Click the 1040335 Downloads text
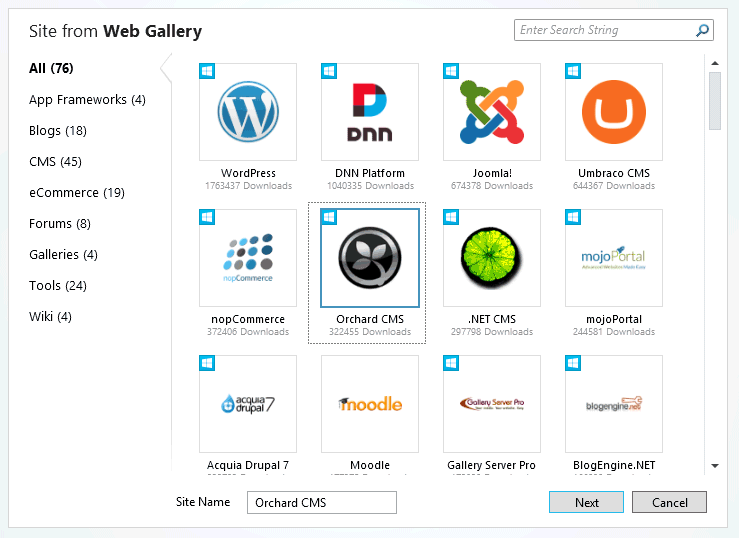Viewport: 739px width, 538px height. pyautogui.click(x=370, y=186)
